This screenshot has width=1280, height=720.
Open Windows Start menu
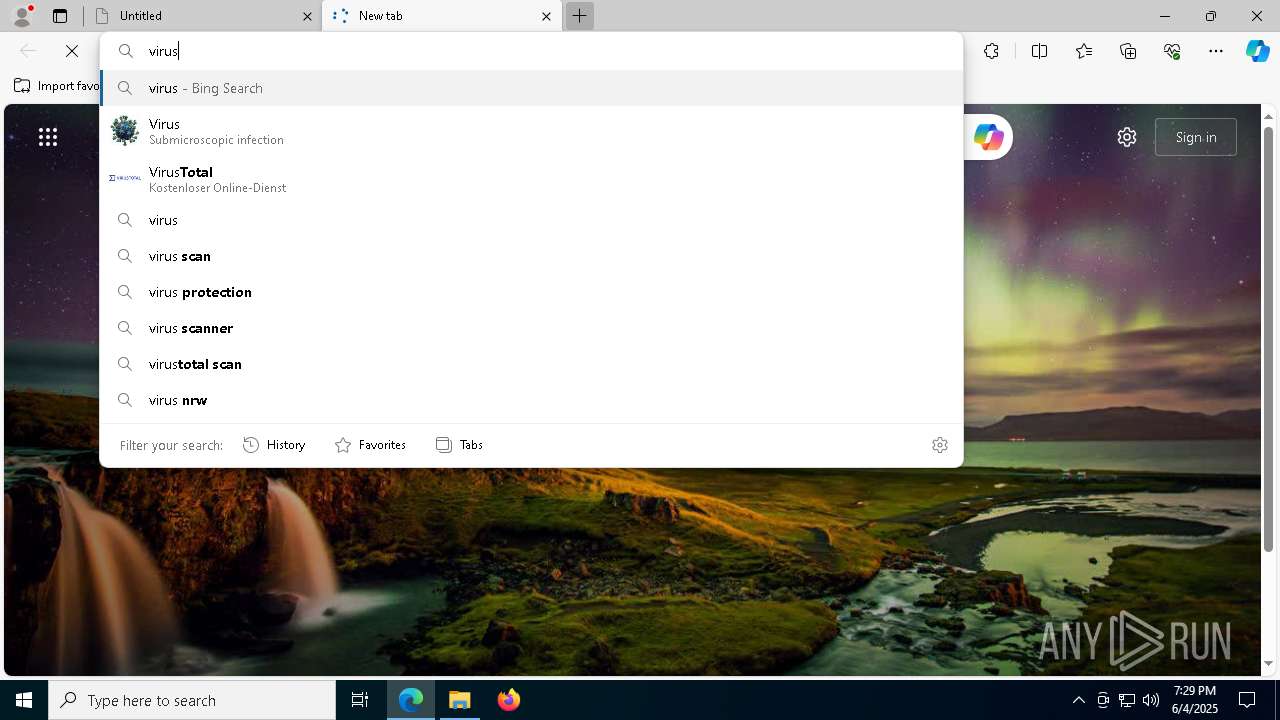(24, 700)
